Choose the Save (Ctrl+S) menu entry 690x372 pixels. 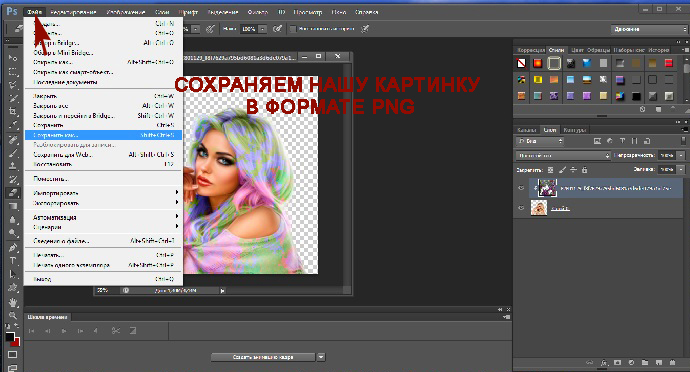point(103,125)
